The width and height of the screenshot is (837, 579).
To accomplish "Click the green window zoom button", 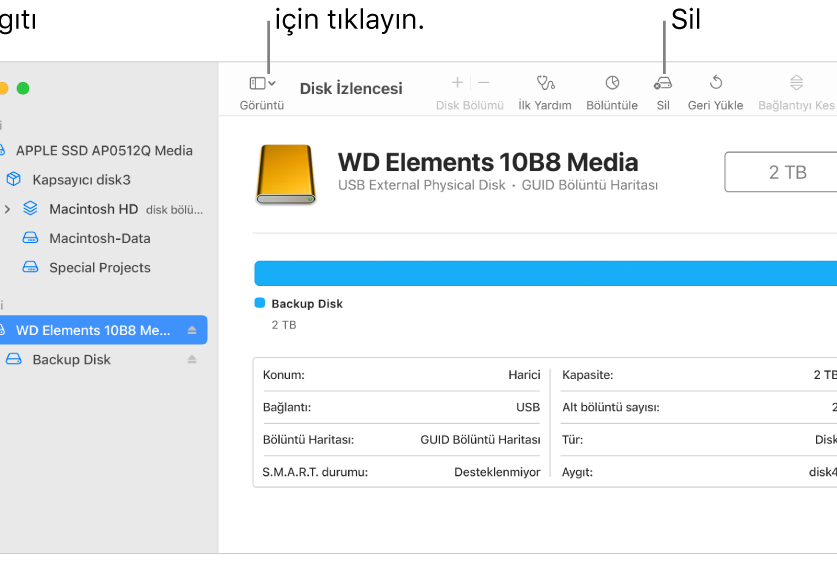I will click(x=23, y=88).
